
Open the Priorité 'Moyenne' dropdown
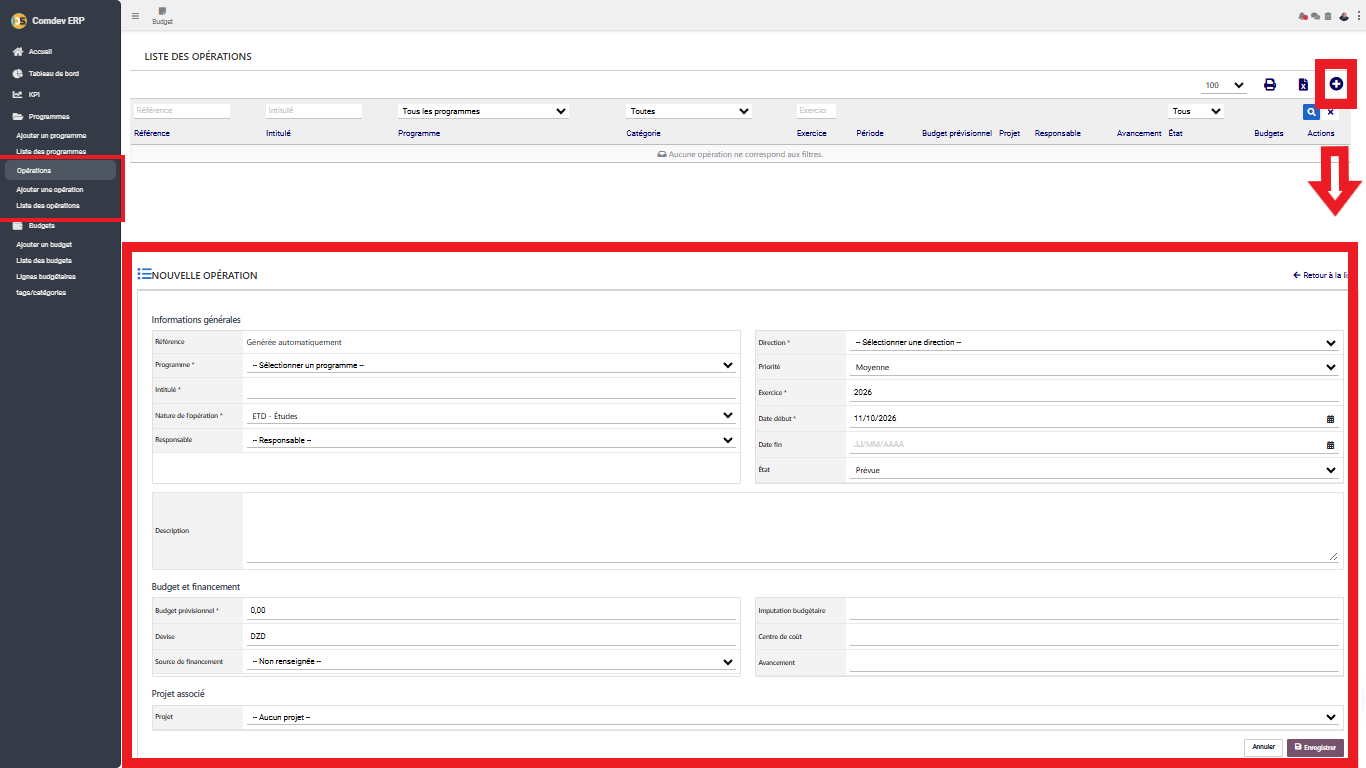click(1094, 368)
